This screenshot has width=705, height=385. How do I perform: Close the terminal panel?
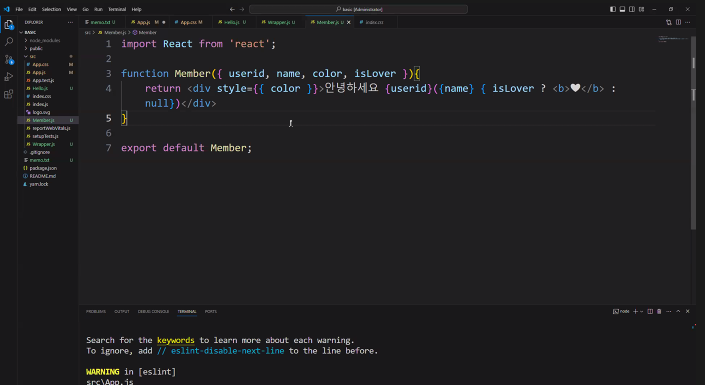pos(687,311)
